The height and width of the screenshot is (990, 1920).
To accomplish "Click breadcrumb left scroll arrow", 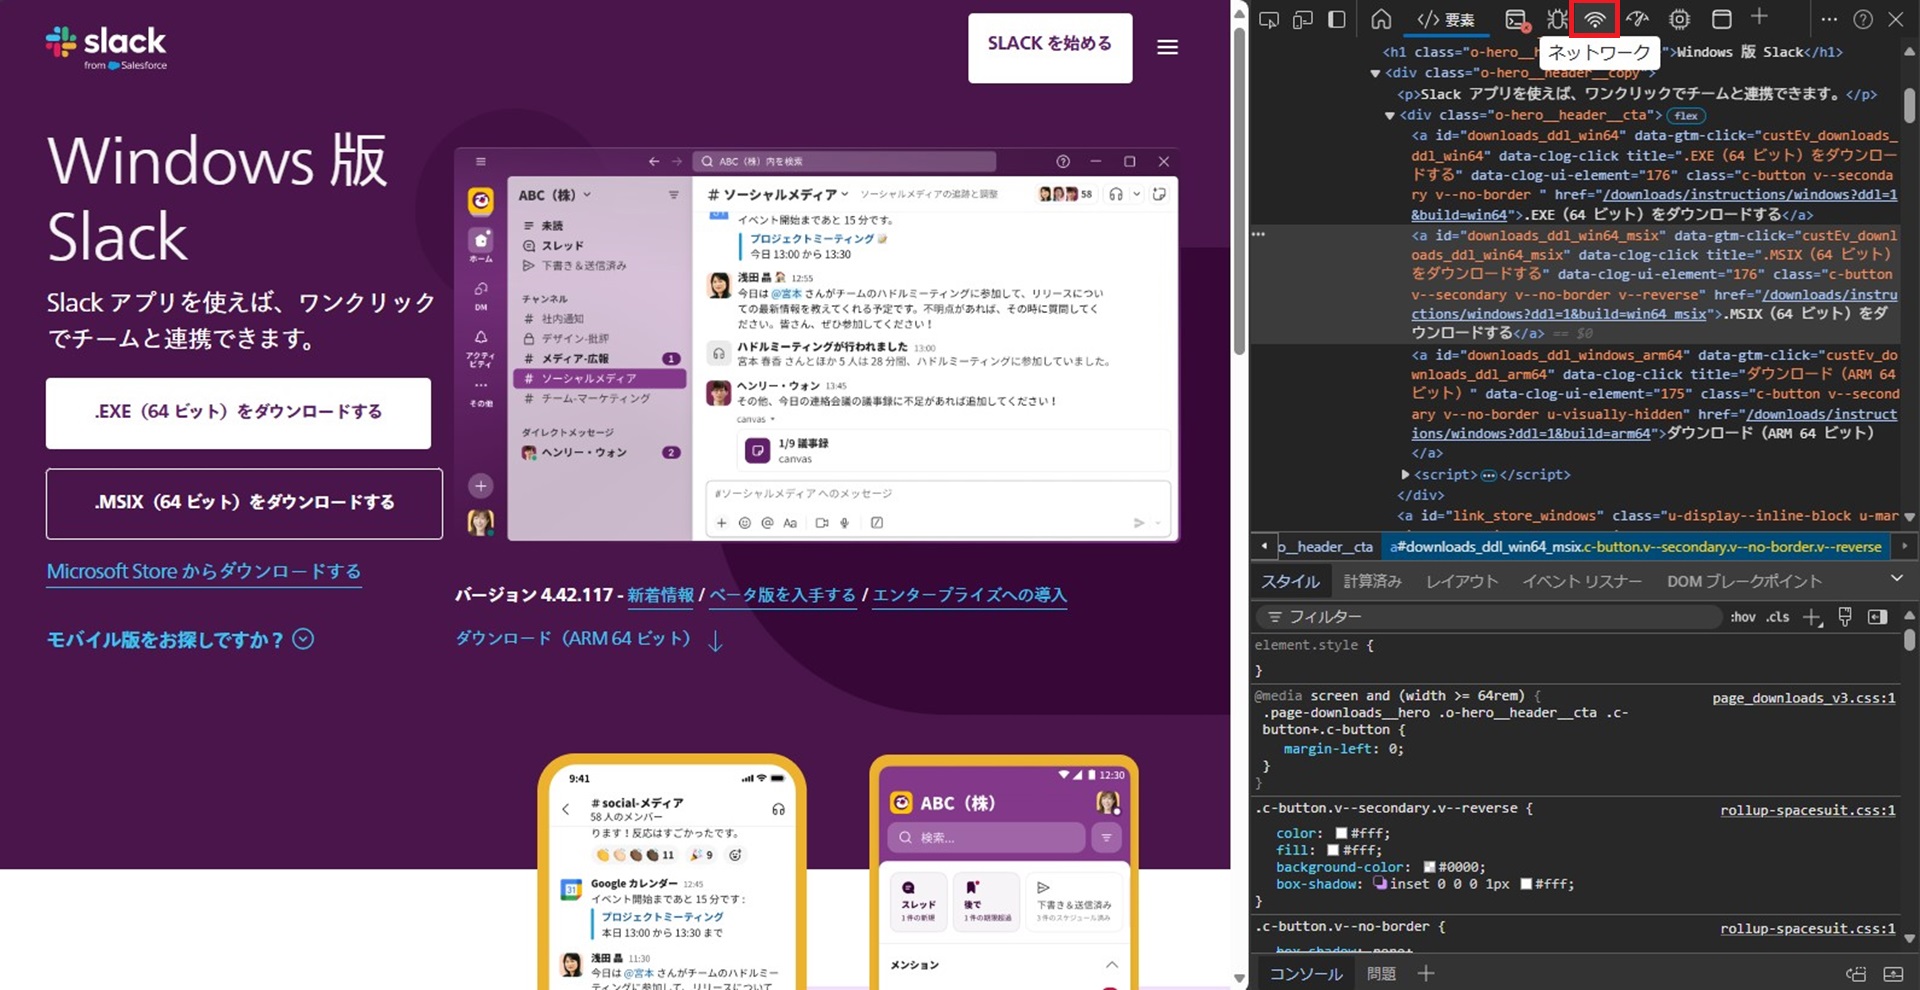I will [x=1264, y=546].
